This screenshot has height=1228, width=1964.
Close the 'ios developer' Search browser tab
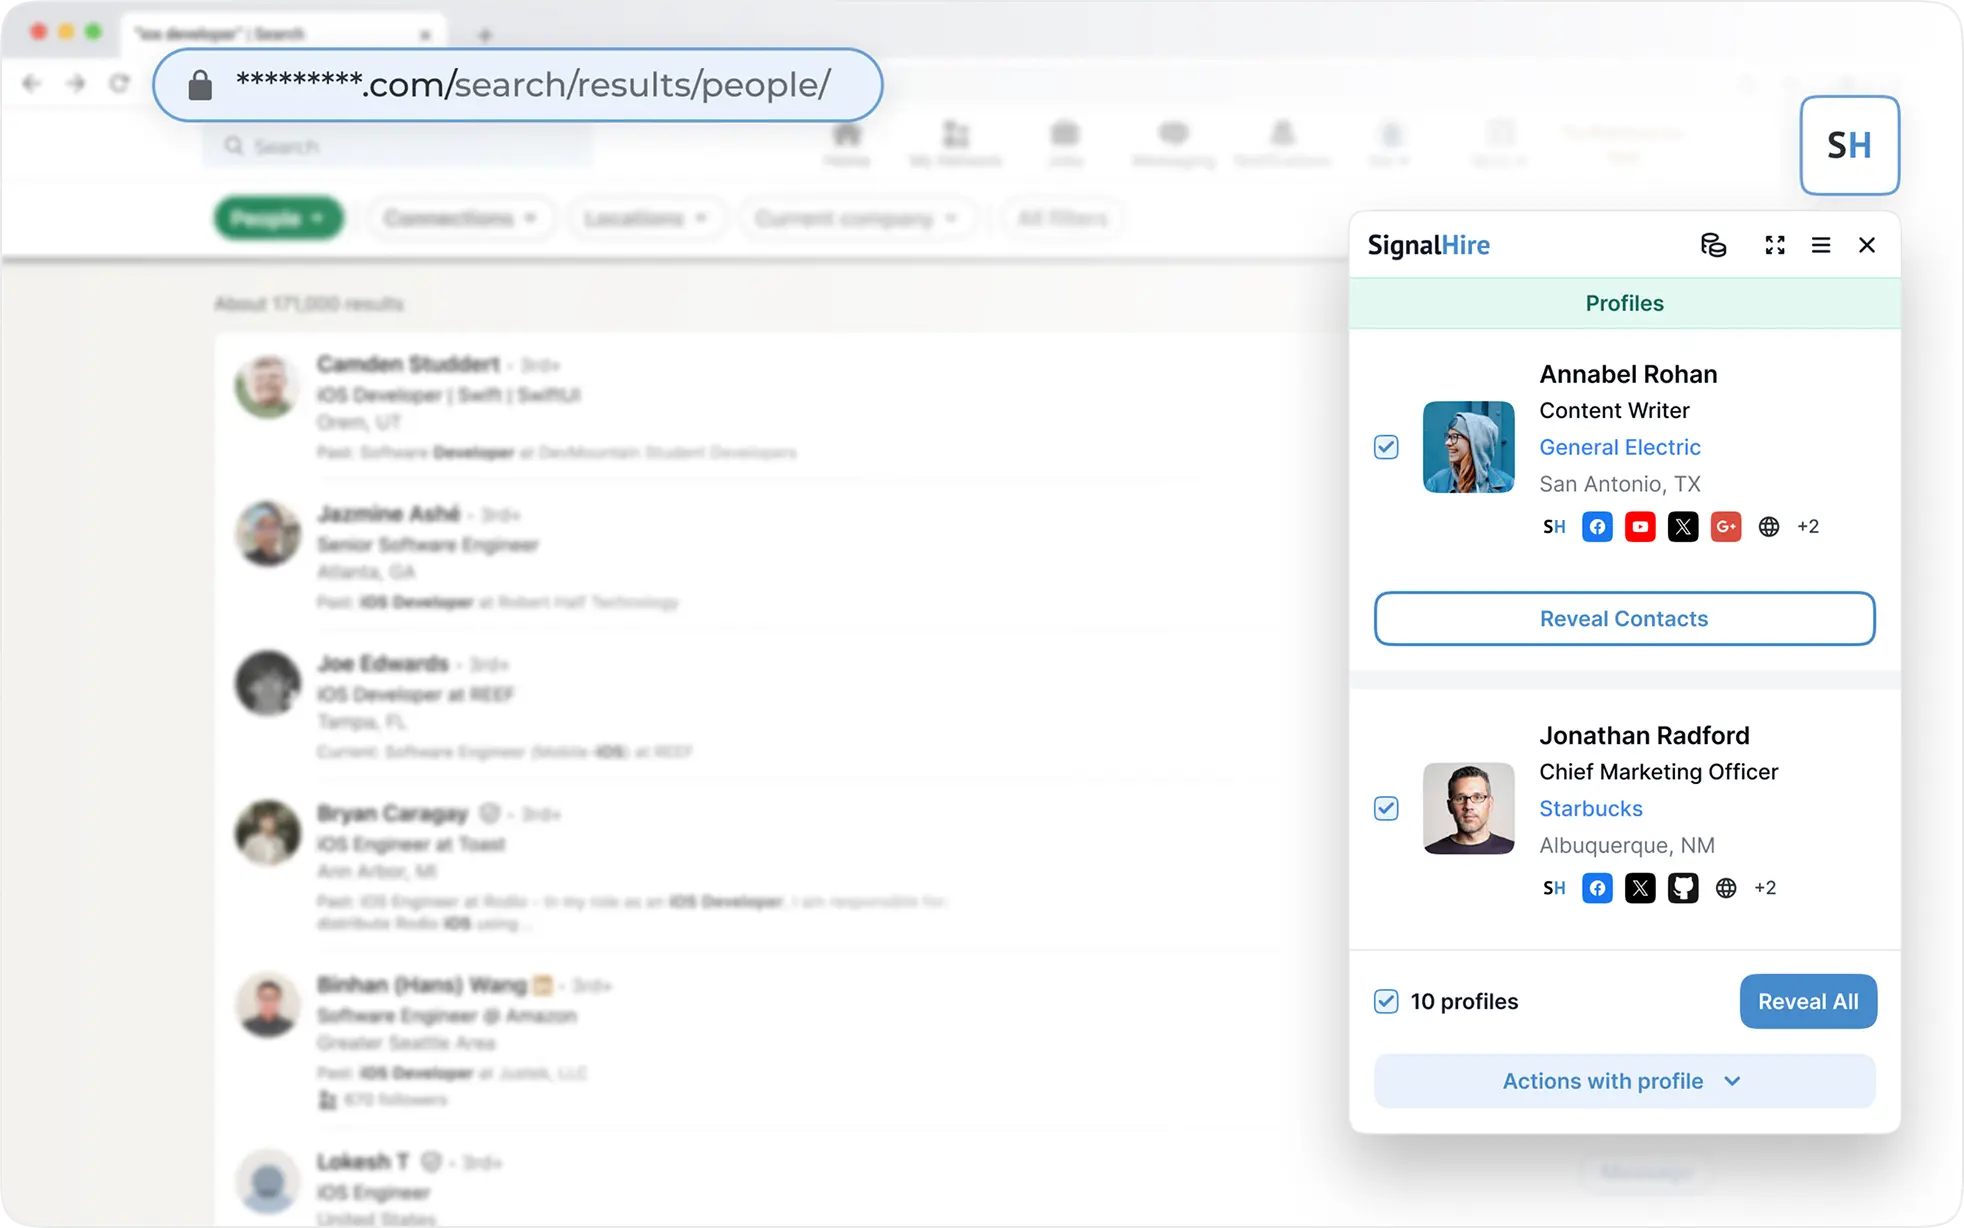tap(425, 35)
